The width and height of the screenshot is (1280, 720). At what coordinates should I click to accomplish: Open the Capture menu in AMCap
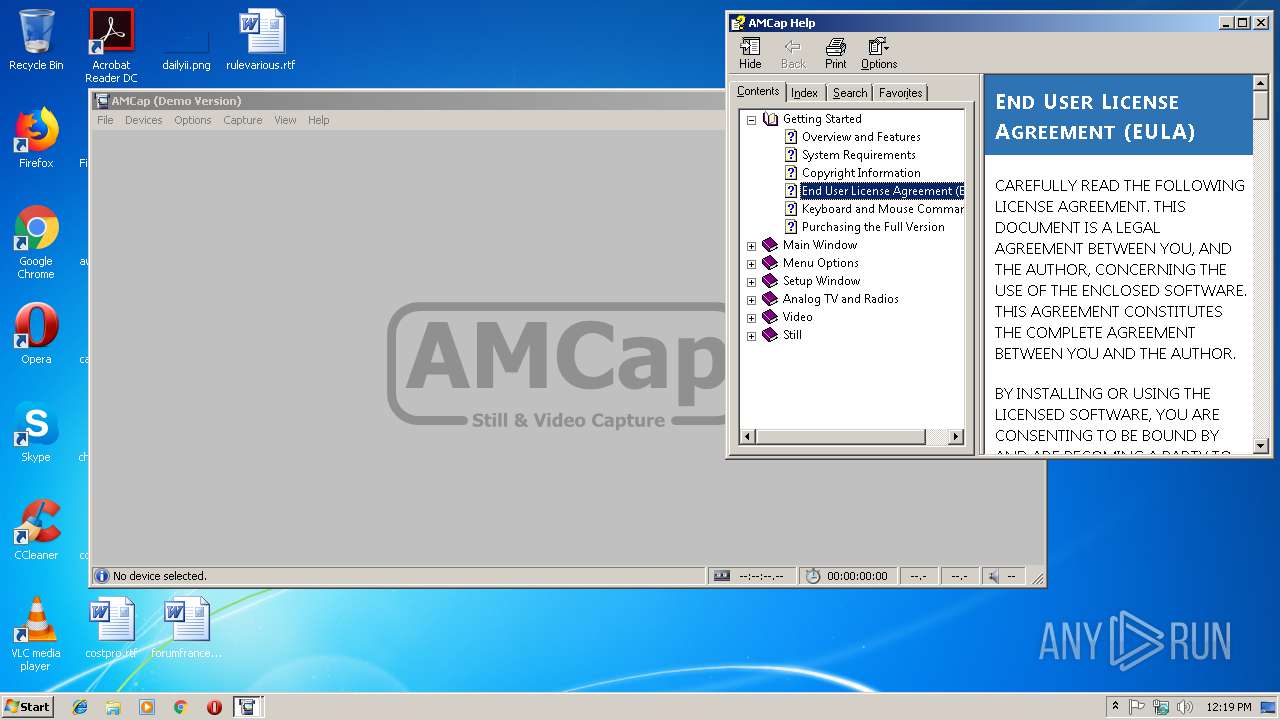pyautogui.click(x=242, y=120)
